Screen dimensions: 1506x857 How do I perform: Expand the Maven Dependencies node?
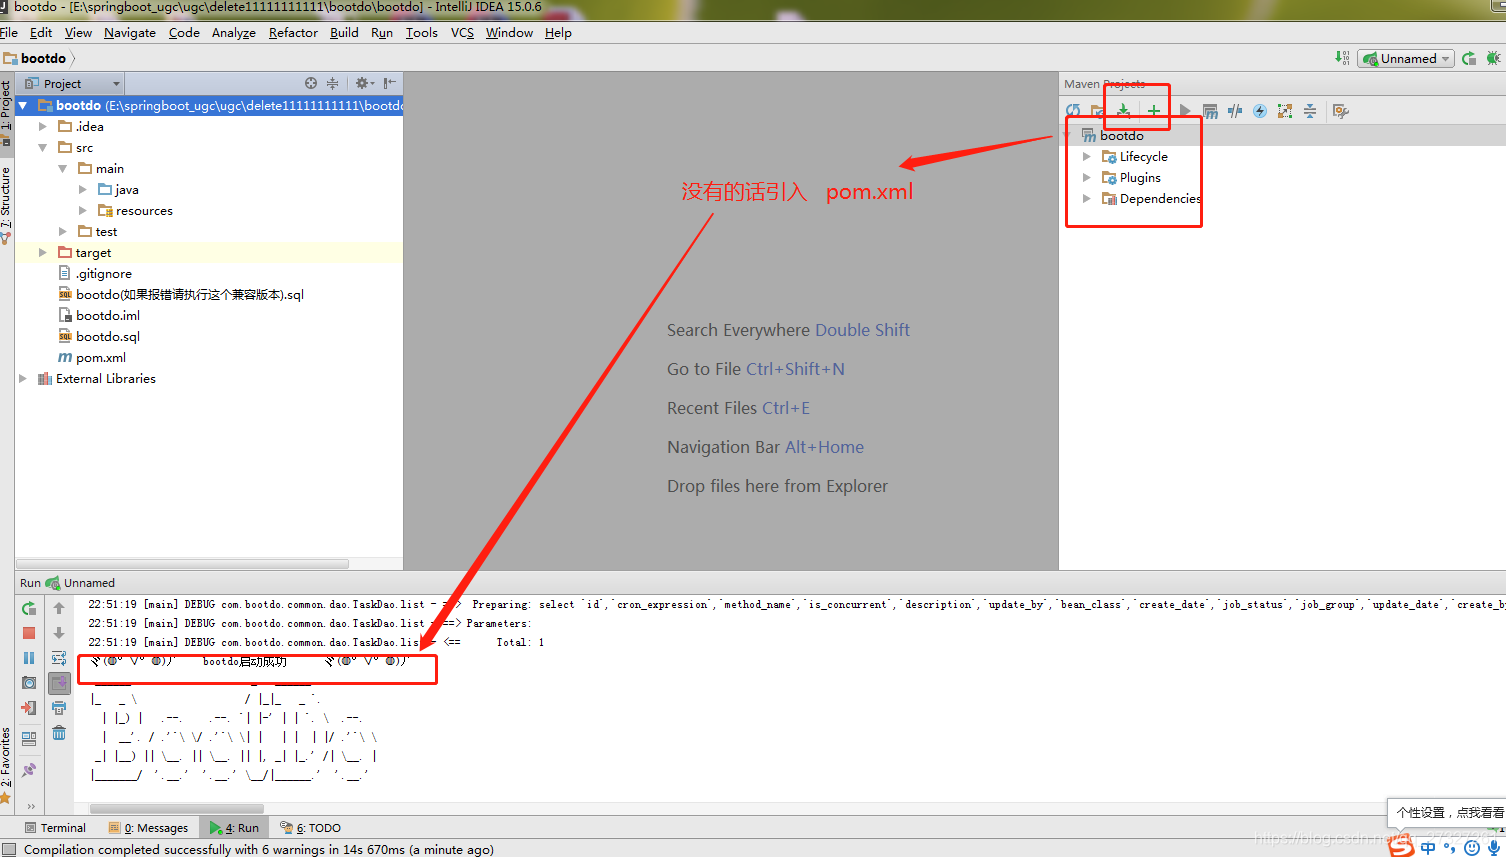(x=1087, y=198)
